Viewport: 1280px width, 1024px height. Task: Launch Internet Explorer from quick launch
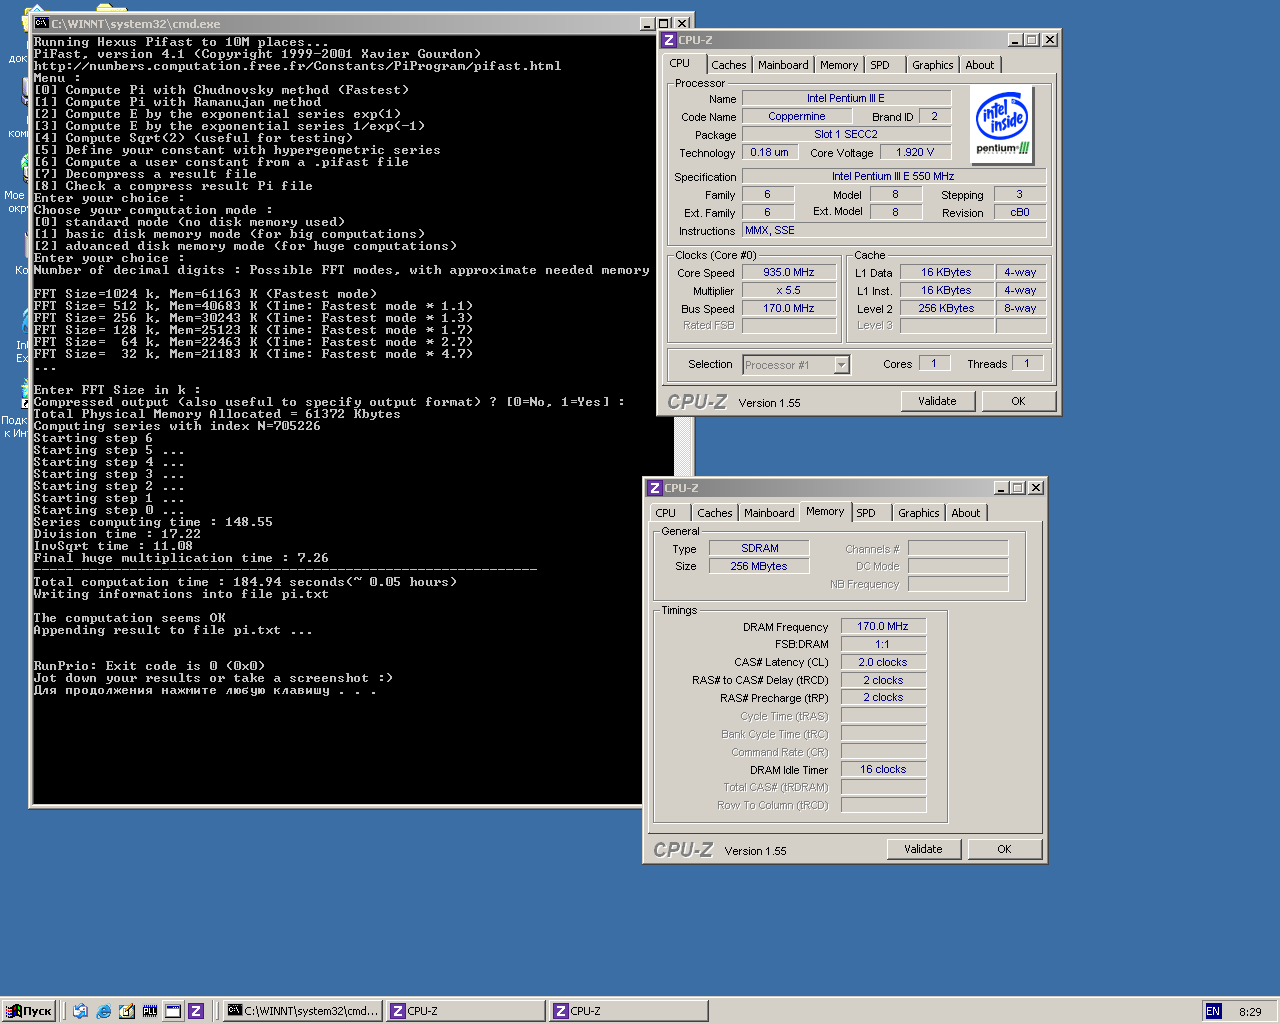tap(103, 1011)
